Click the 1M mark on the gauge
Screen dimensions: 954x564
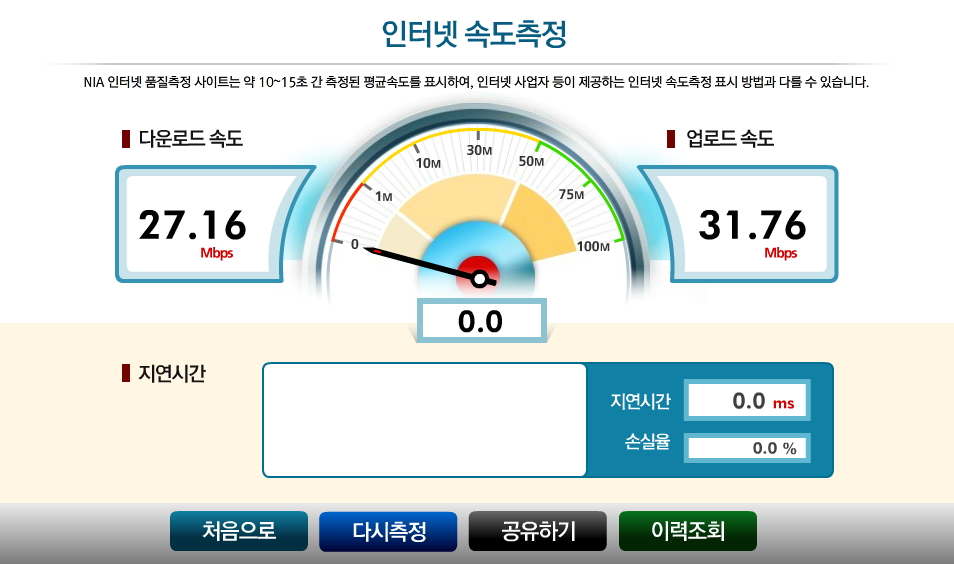[x=383, y=197]
